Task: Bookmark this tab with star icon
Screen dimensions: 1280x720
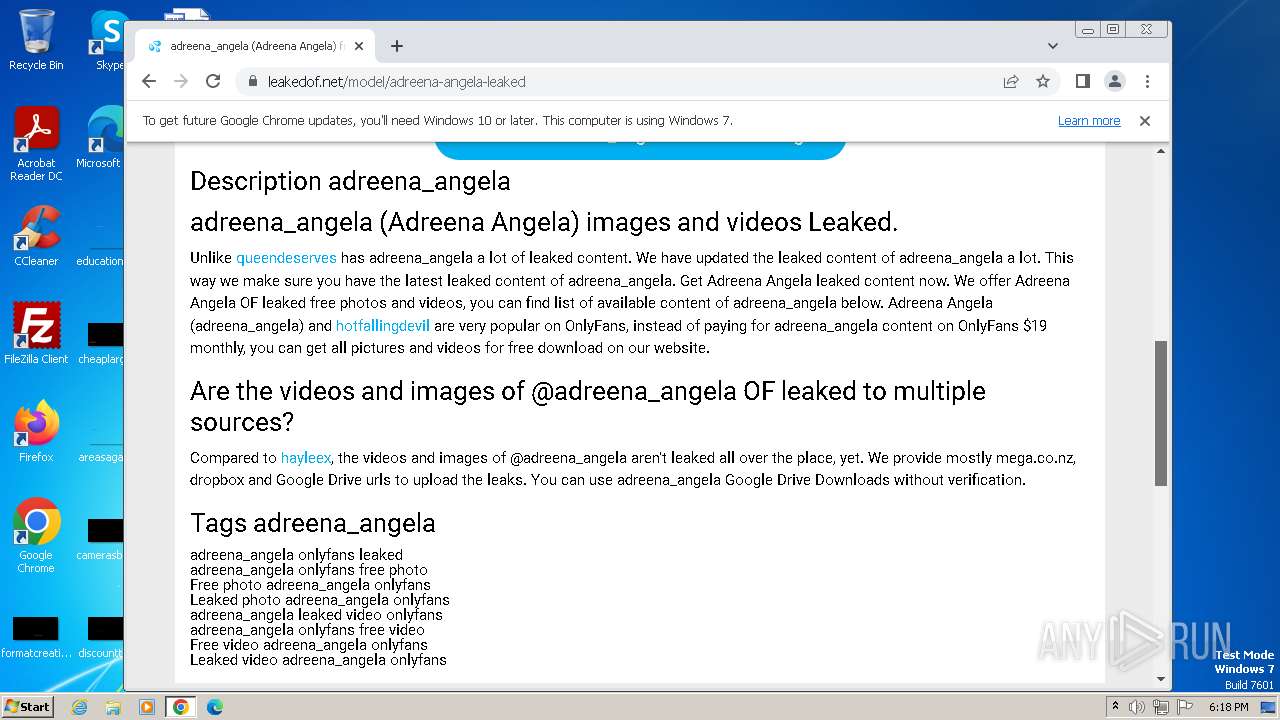Action: 1043,81
